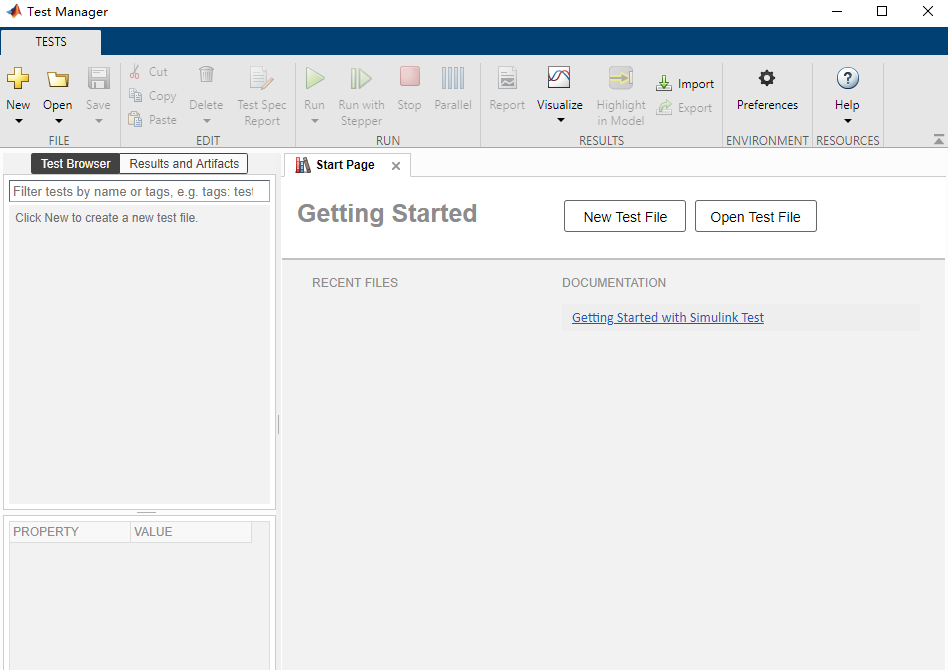Switch to Results and Artifacts tab
Screen dimensions: 948x670
coord(184,164)
